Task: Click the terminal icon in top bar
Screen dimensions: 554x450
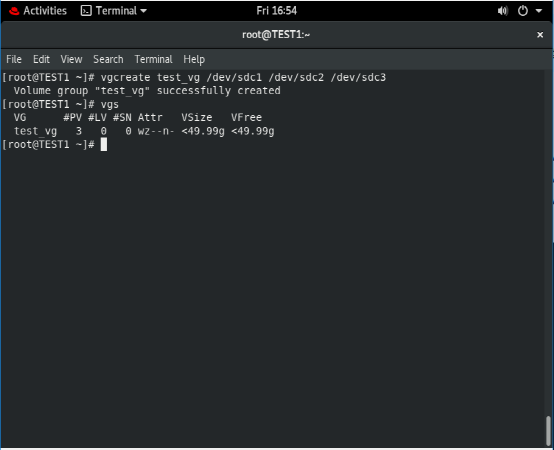Action: click(86, 11)
